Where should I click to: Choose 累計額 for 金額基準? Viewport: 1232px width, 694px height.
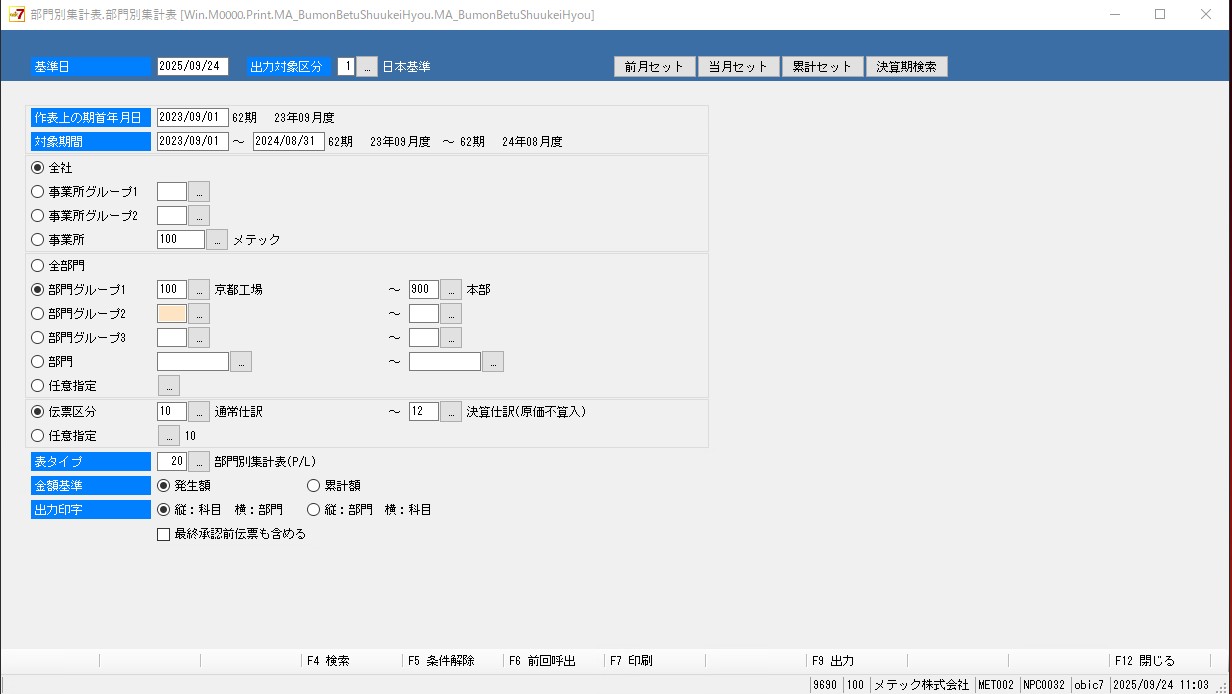314,485
